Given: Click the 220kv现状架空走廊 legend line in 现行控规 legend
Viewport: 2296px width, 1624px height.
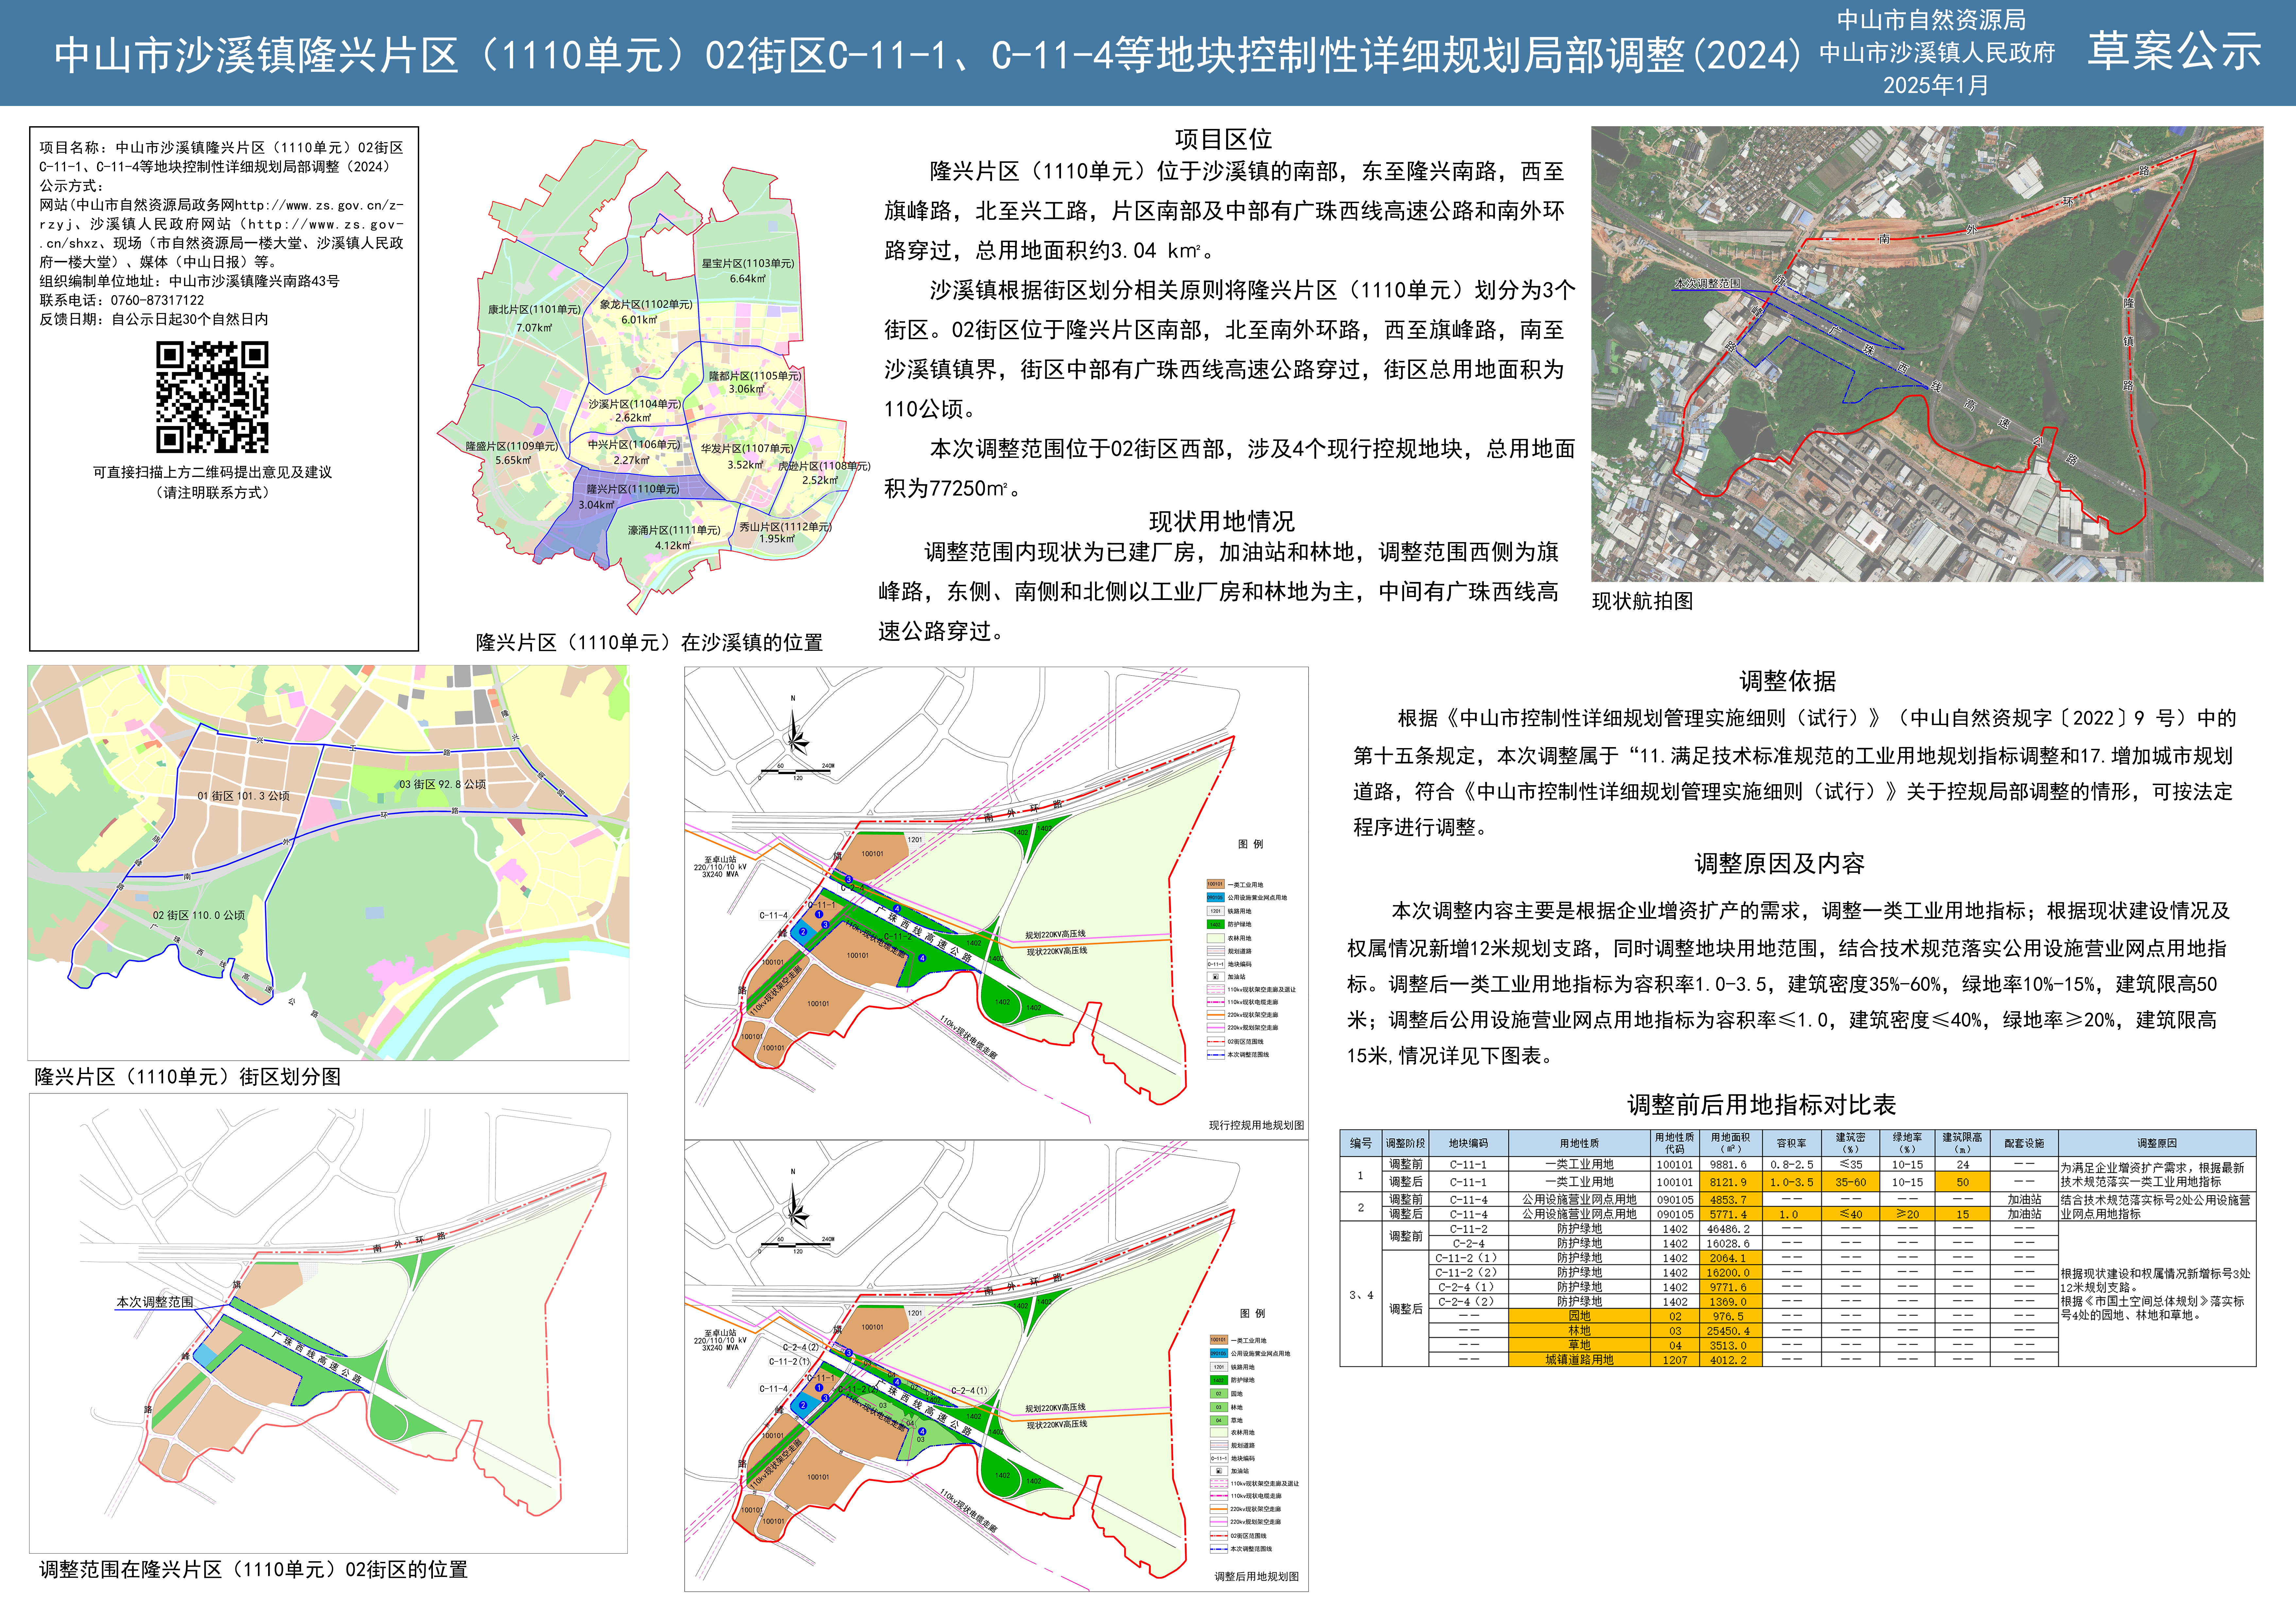Looking at the screenshot, I should tap(1216, 1015).
